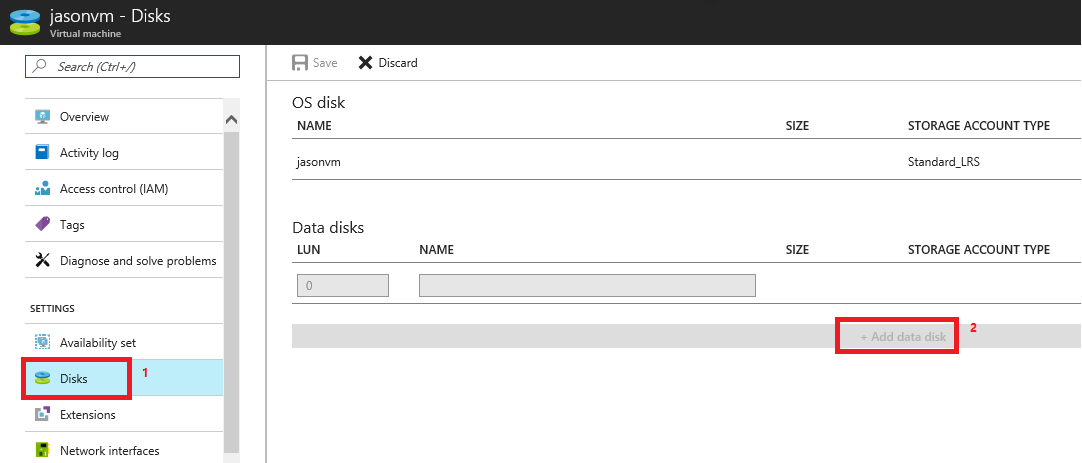Click the Add data disk button
Image resolution: width=1082 pixels, height=463 pixels.
tap(902, 337)
